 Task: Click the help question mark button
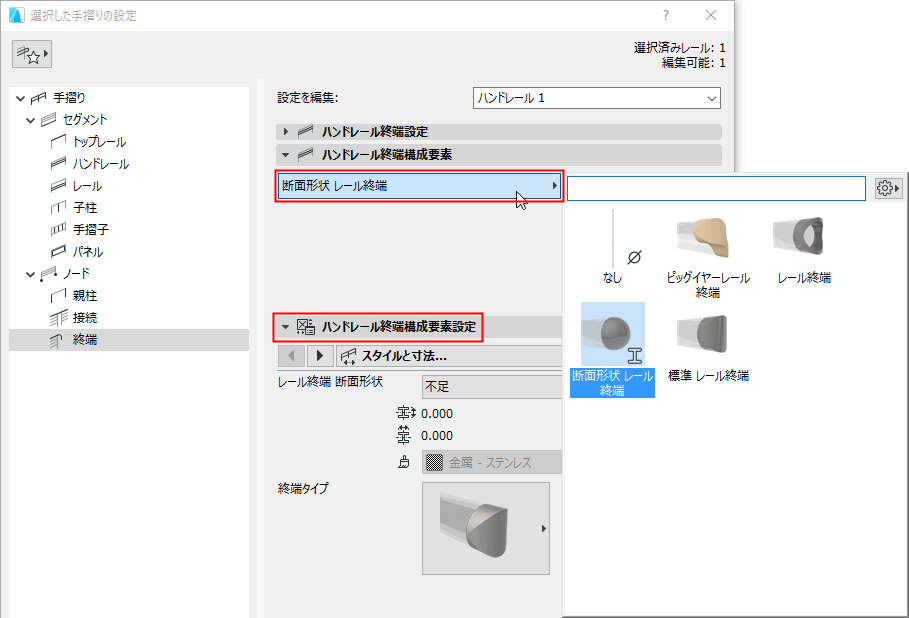666,15
